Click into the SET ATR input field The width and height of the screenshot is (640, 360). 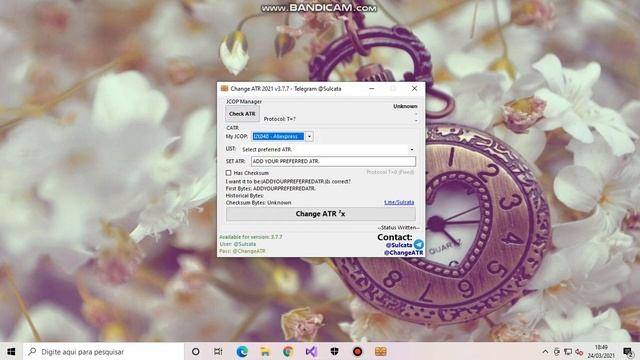[x=333, y=161]
